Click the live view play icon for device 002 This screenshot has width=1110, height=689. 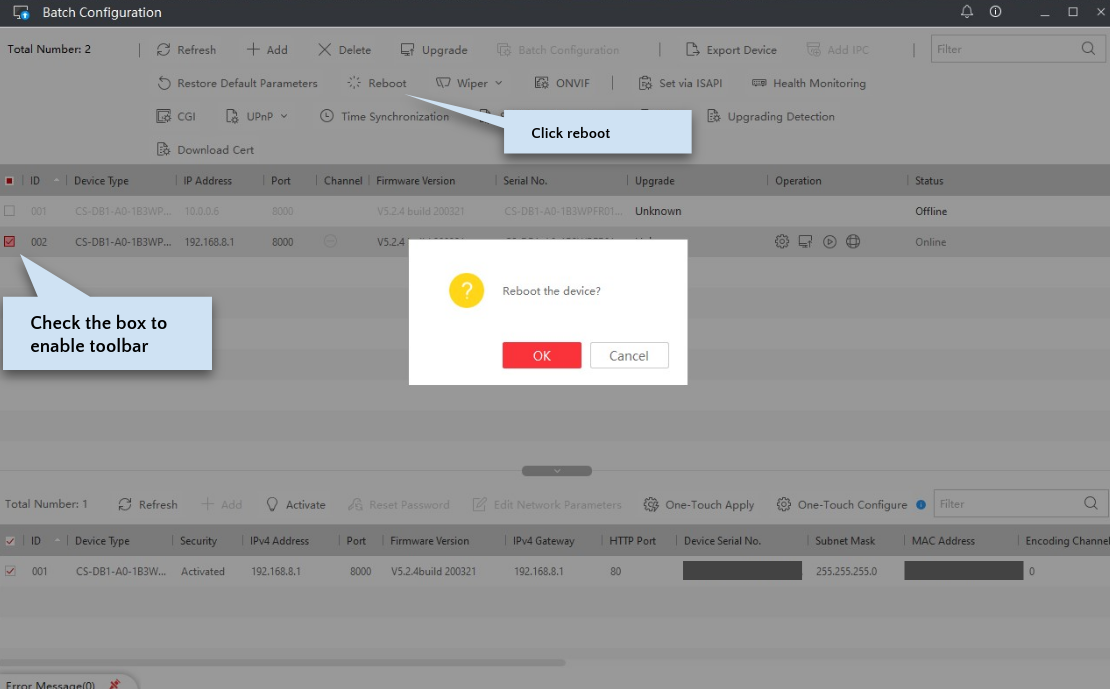pyautogui.click(x=829, y=242)
